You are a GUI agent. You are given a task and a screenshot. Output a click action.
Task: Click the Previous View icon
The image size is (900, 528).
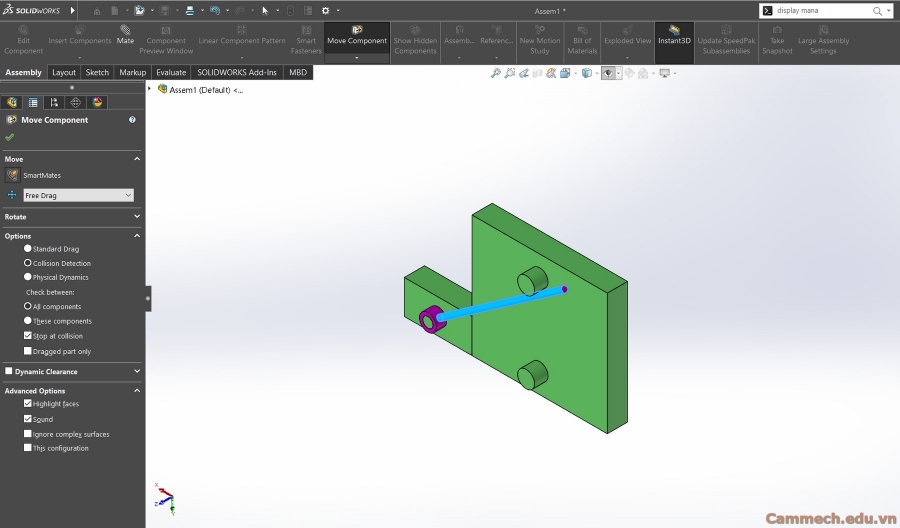coord(523,73)
